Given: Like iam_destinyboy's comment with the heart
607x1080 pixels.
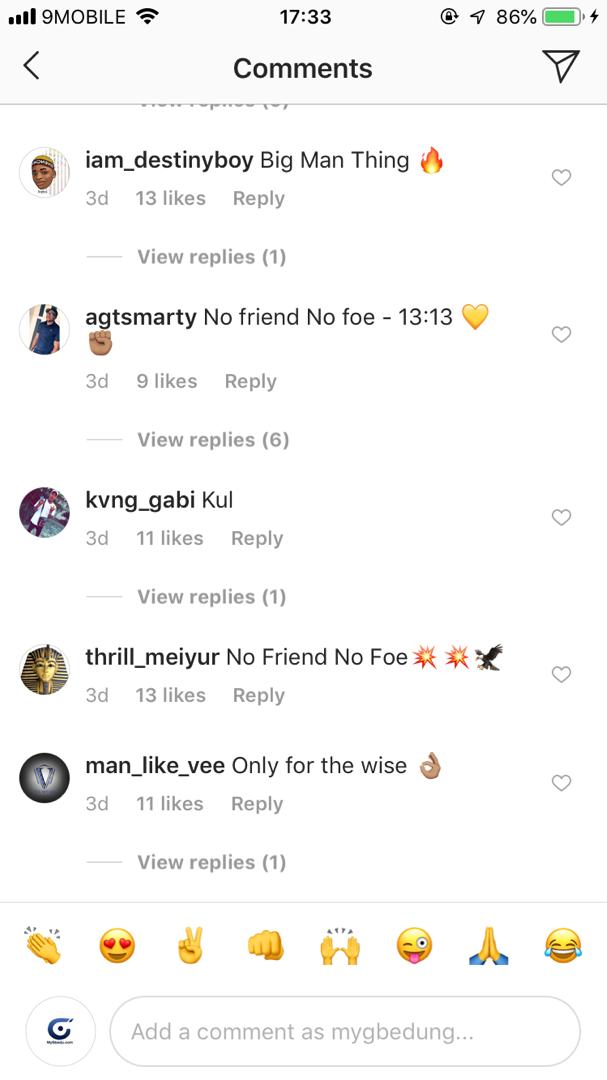Looking at the screenshot, I should click(561, 178).
